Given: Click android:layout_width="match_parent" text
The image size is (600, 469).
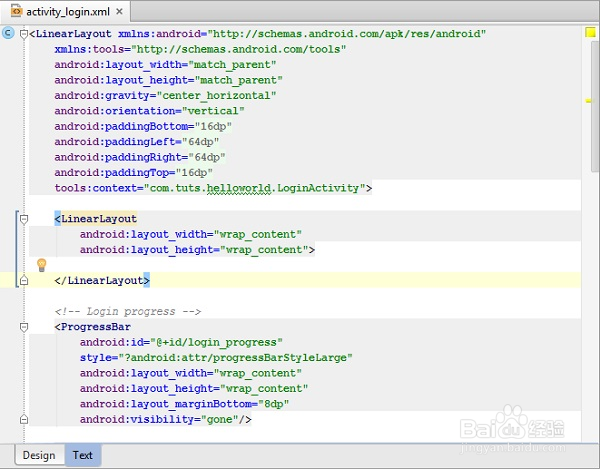Looking at the screenshot, I should click(x=165, y=65).
